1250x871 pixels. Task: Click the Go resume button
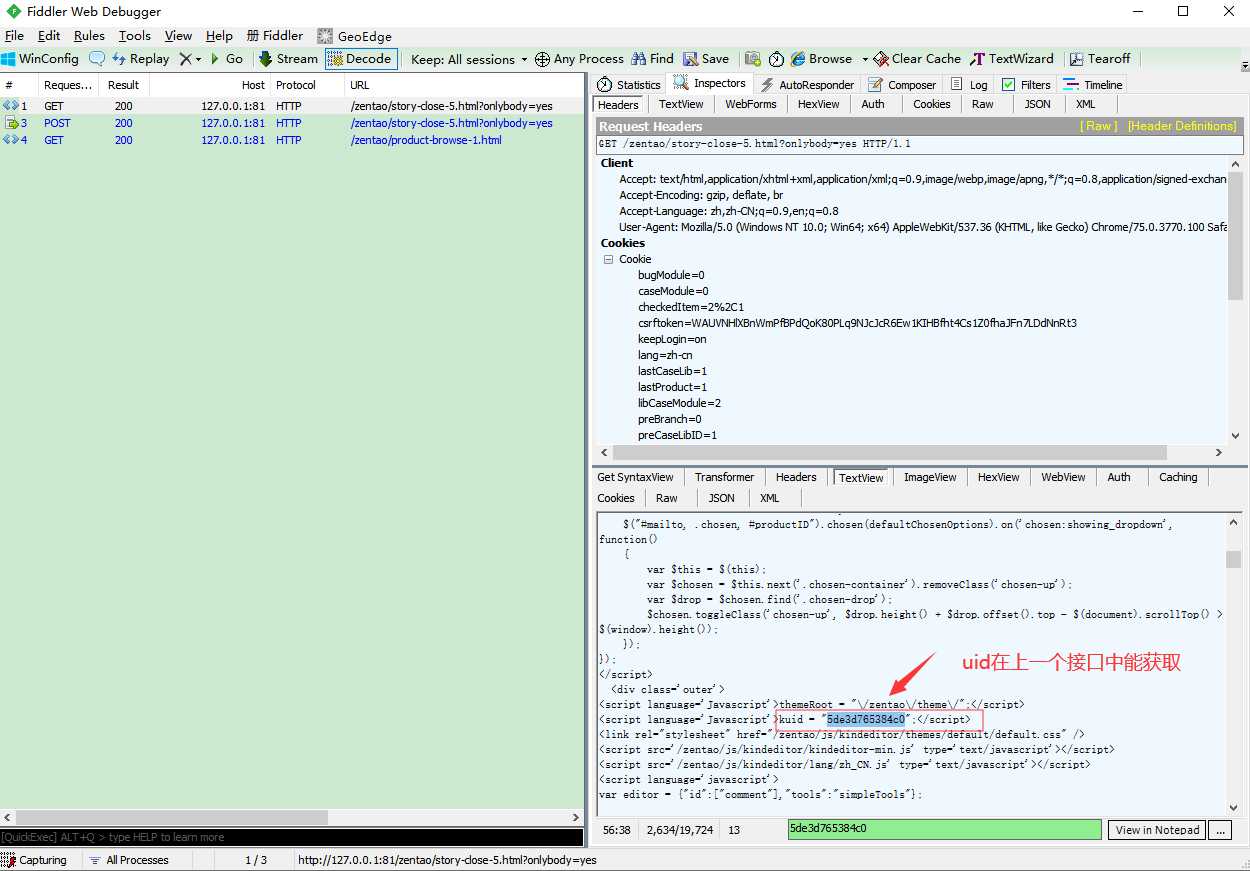(x=227, y=59)
